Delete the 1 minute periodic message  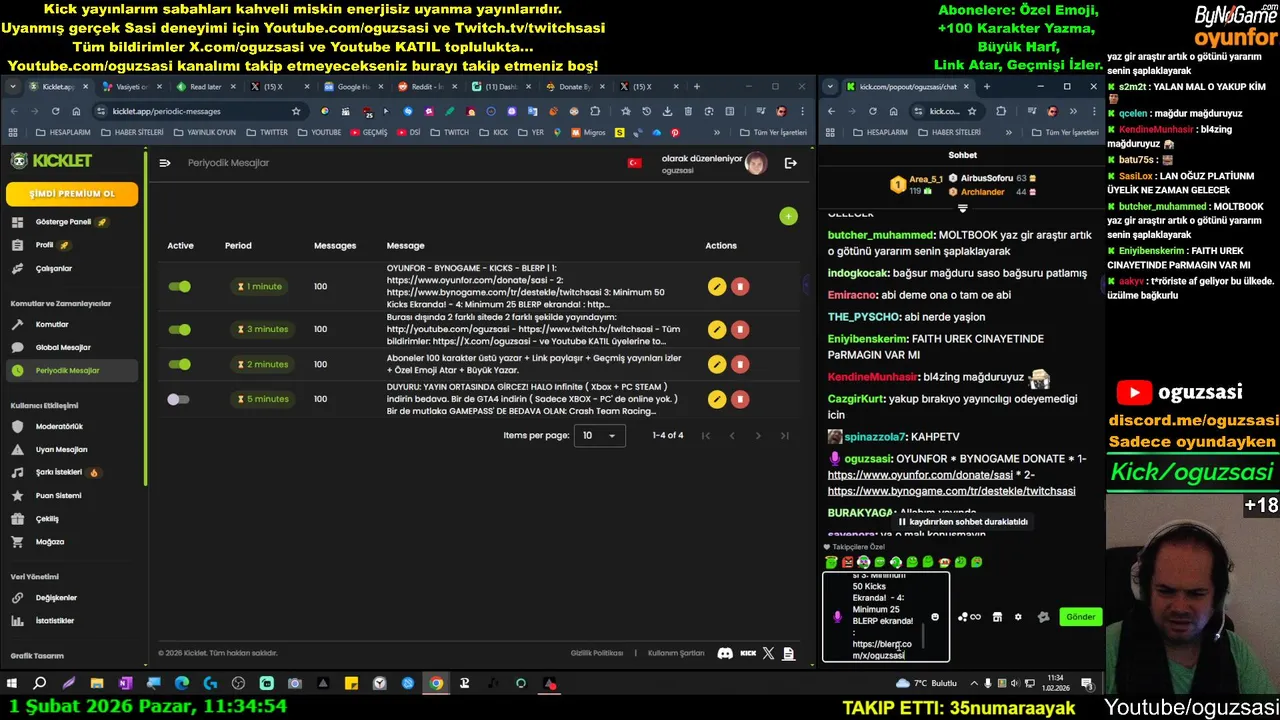740,287
